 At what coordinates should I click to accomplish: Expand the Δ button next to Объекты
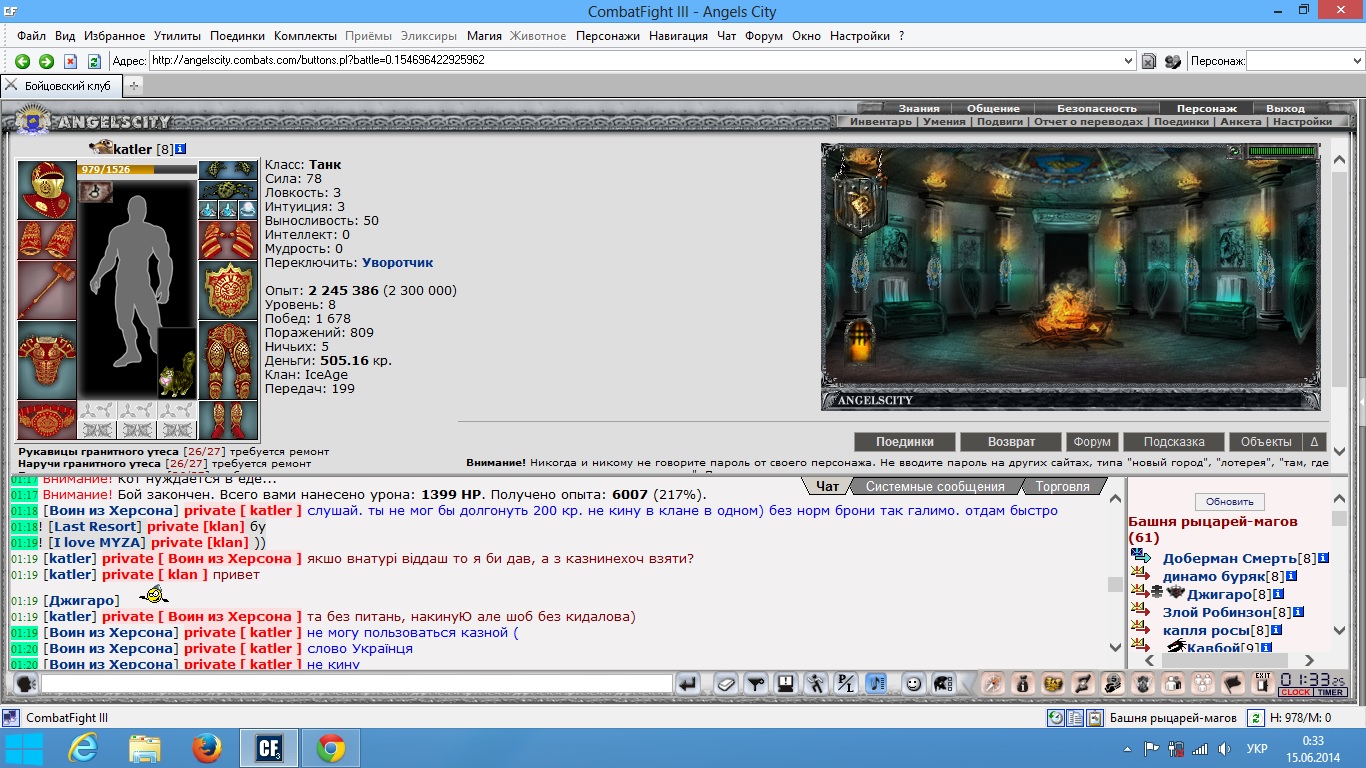[x=1314, y=442]
